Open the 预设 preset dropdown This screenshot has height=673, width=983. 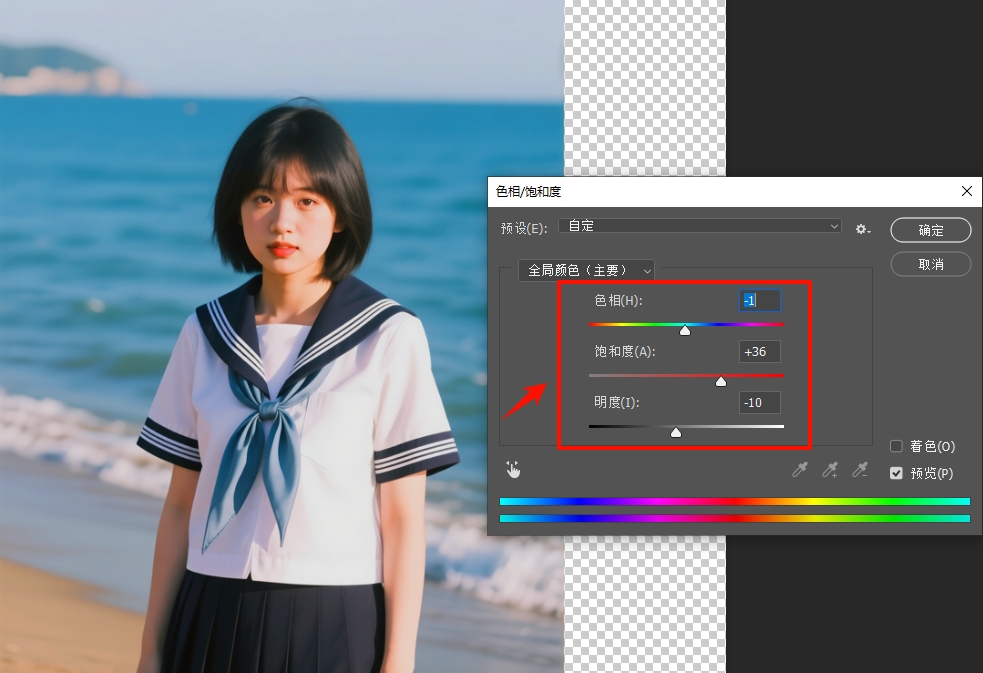coord(700,227)
